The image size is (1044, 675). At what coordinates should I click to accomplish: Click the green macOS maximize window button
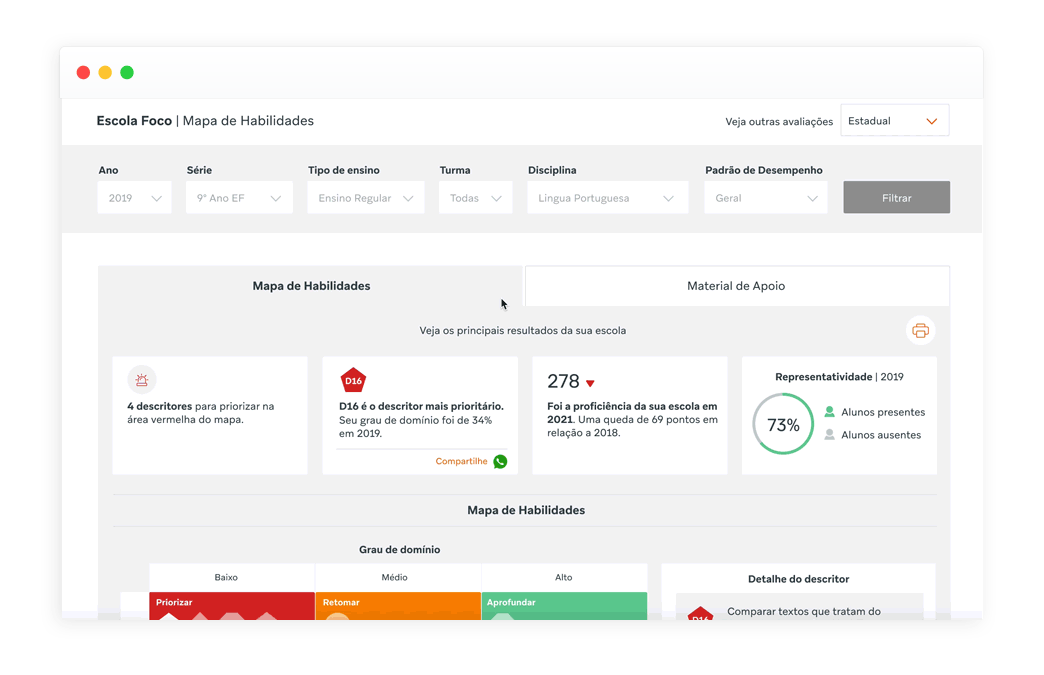127,73
